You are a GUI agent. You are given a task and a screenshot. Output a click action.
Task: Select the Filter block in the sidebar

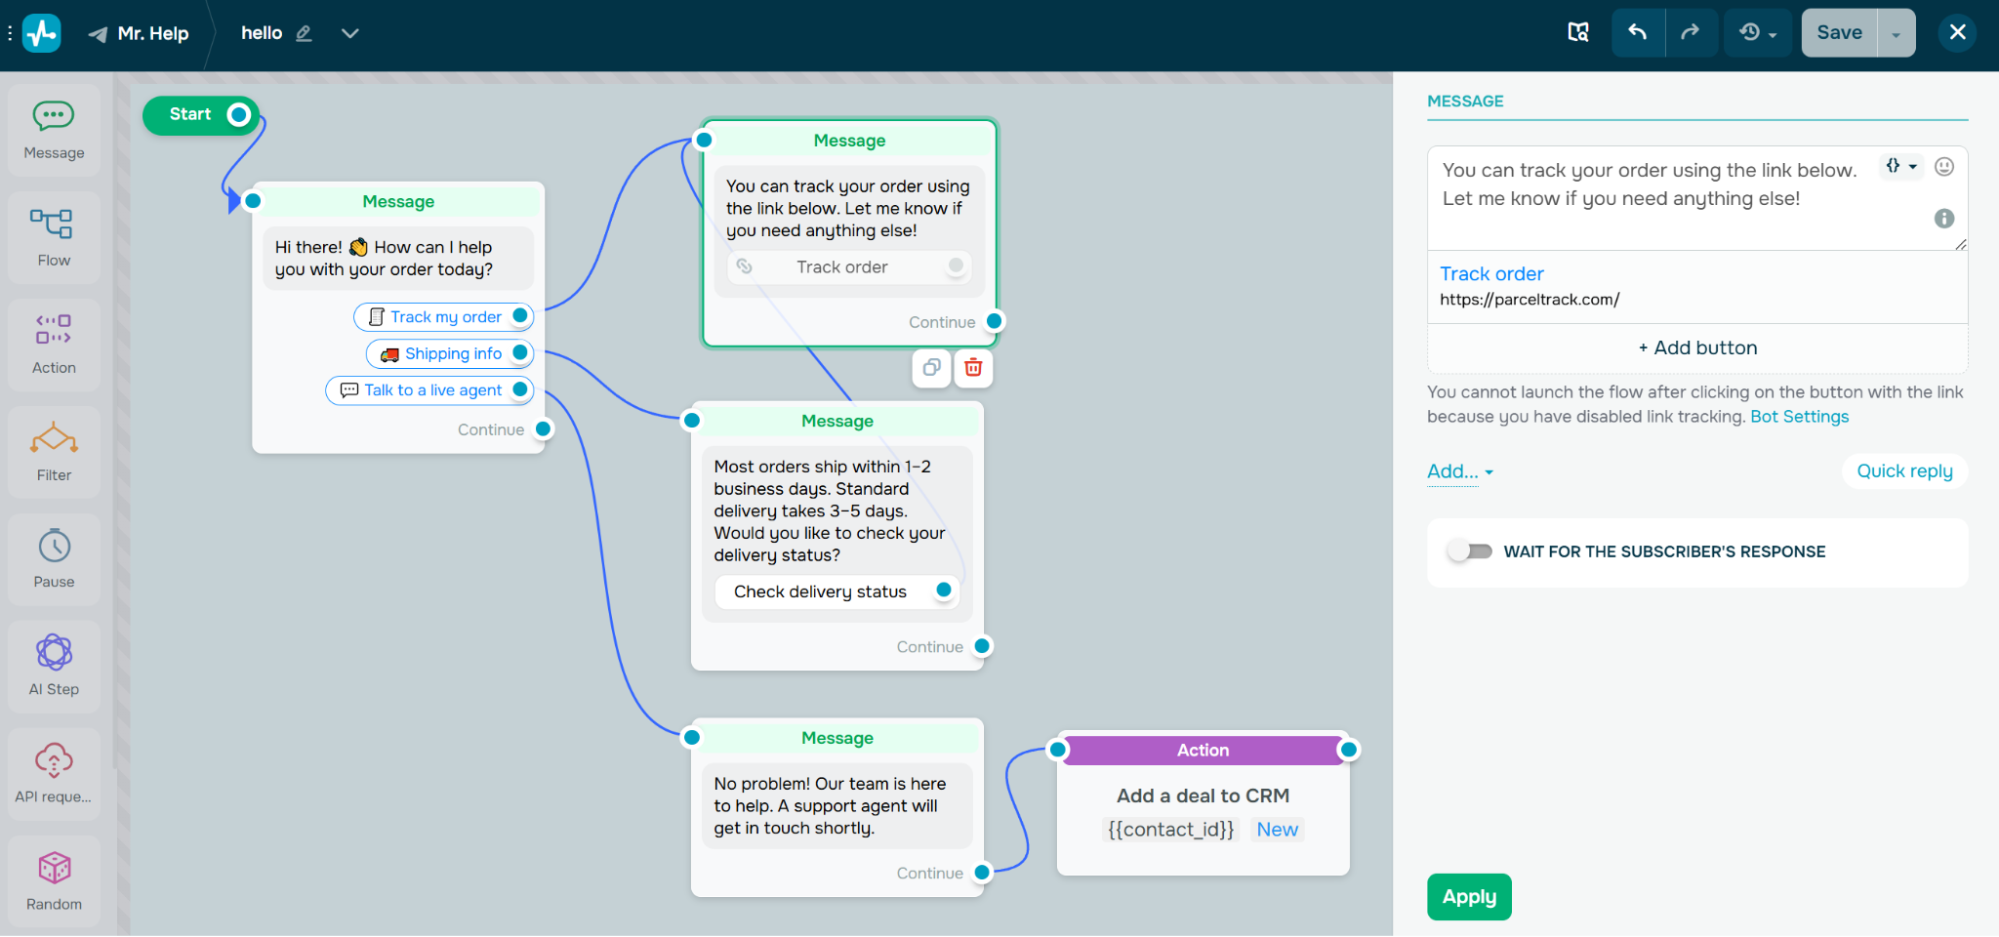click(53, 451)
